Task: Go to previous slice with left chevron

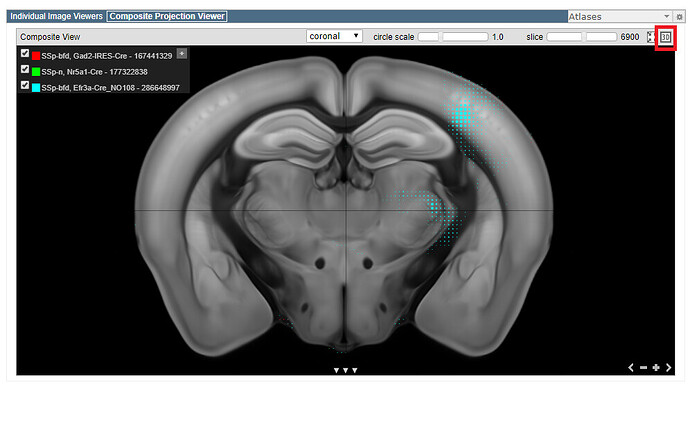Action: click(631, 367)
